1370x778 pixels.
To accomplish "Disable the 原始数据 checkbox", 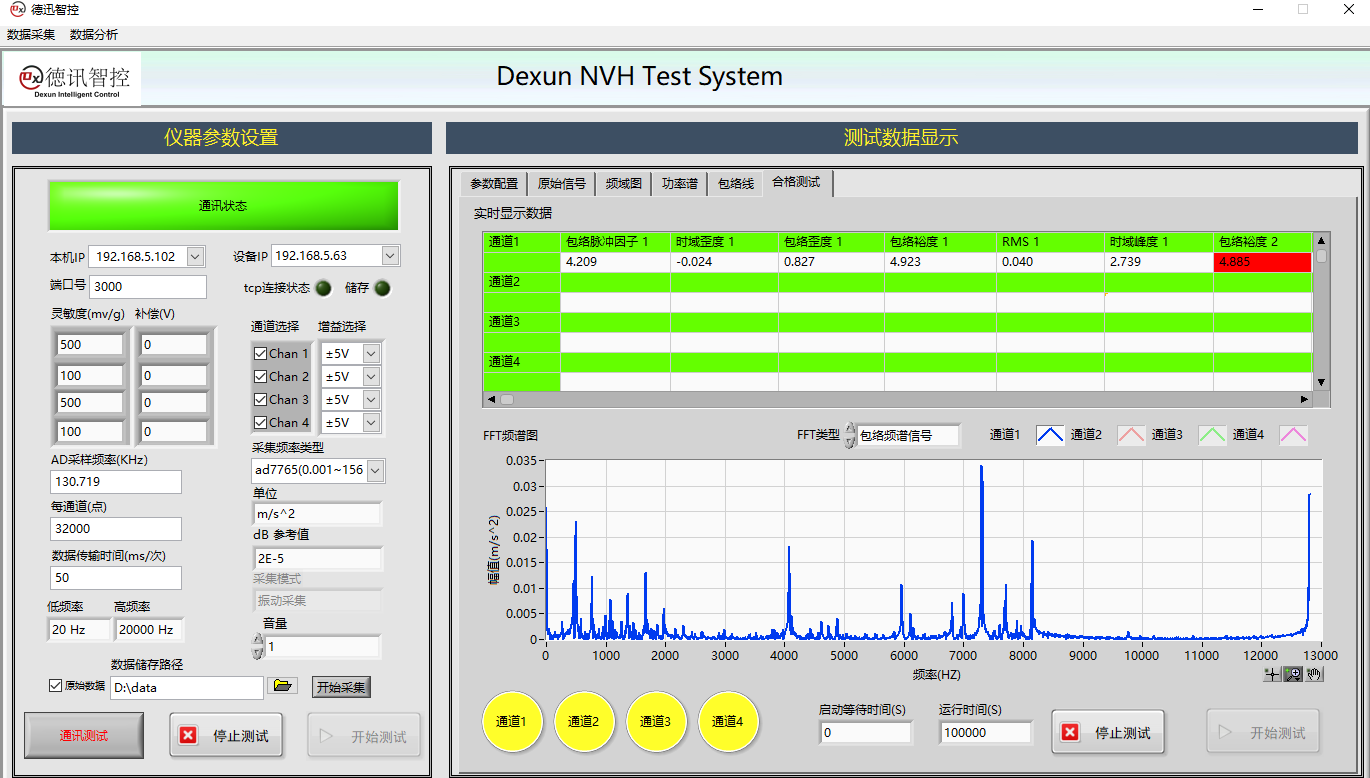I will pos(56,686).
